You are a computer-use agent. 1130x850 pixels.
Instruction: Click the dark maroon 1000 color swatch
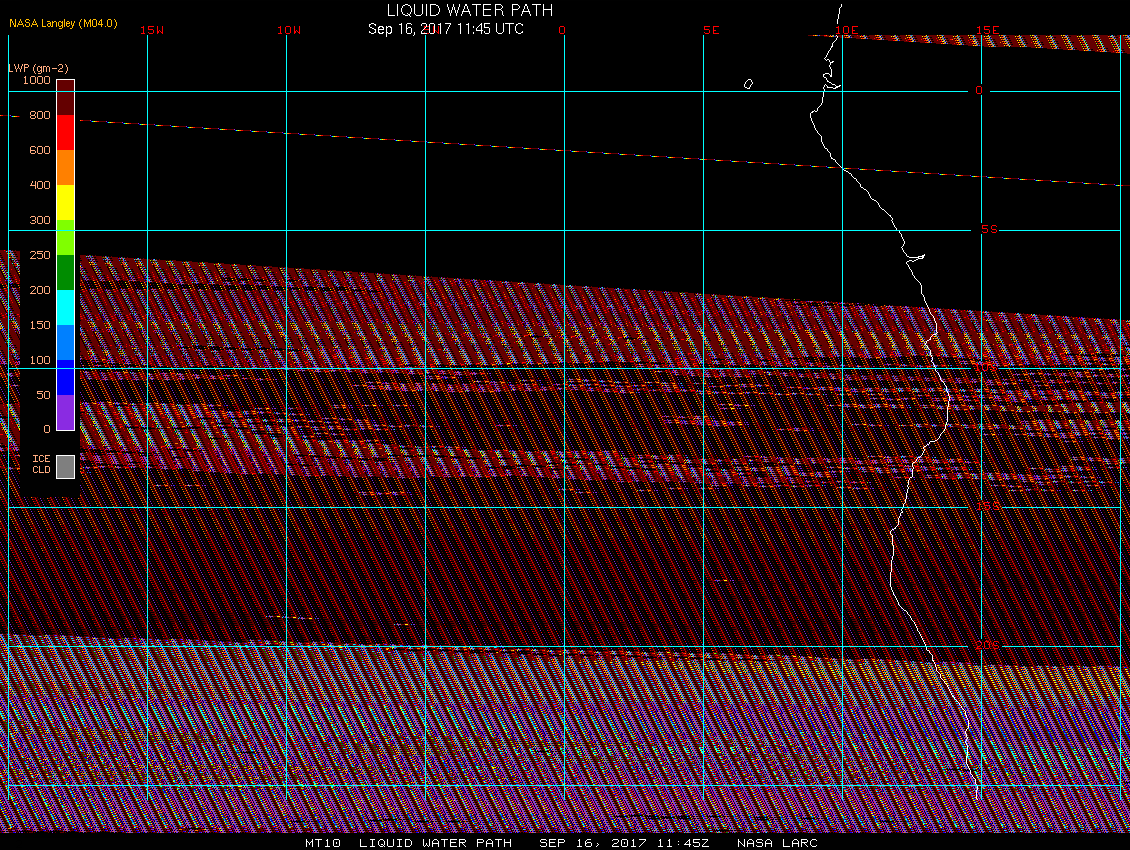tap(66, 97)
